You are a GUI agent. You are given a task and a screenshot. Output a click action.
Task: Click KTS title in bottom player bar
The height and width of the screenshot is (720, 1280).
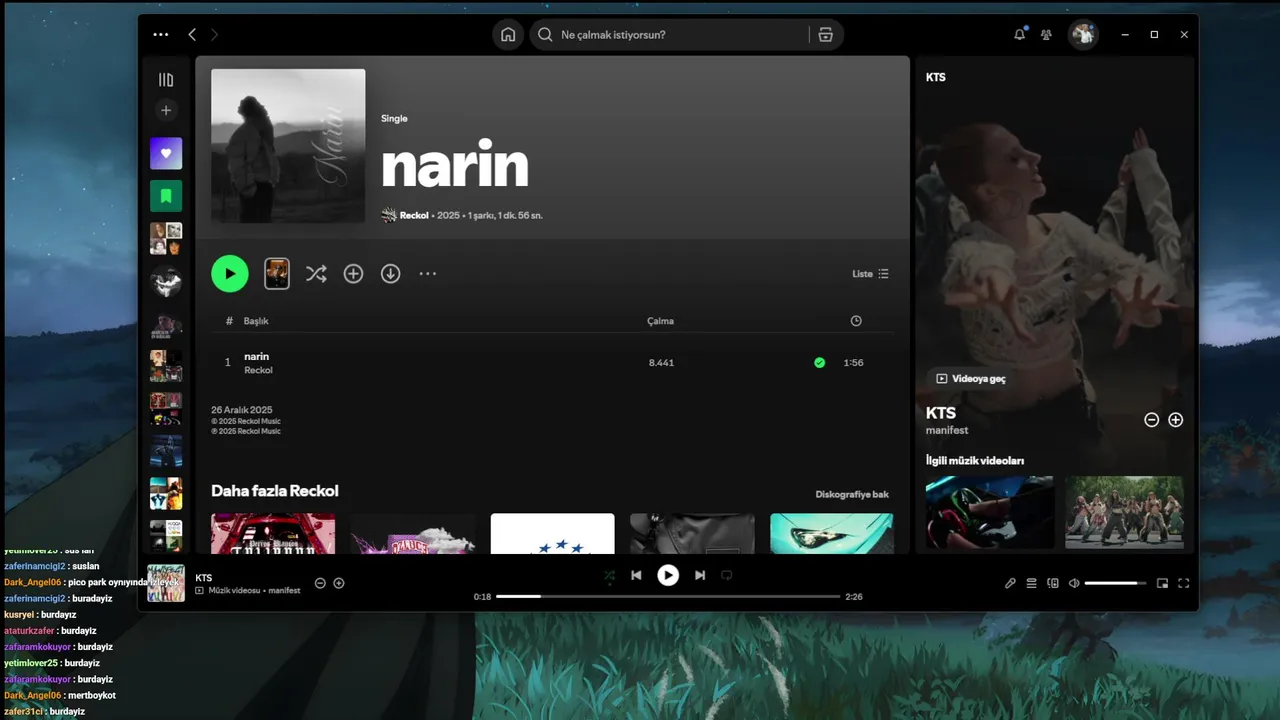pos(204,578)
